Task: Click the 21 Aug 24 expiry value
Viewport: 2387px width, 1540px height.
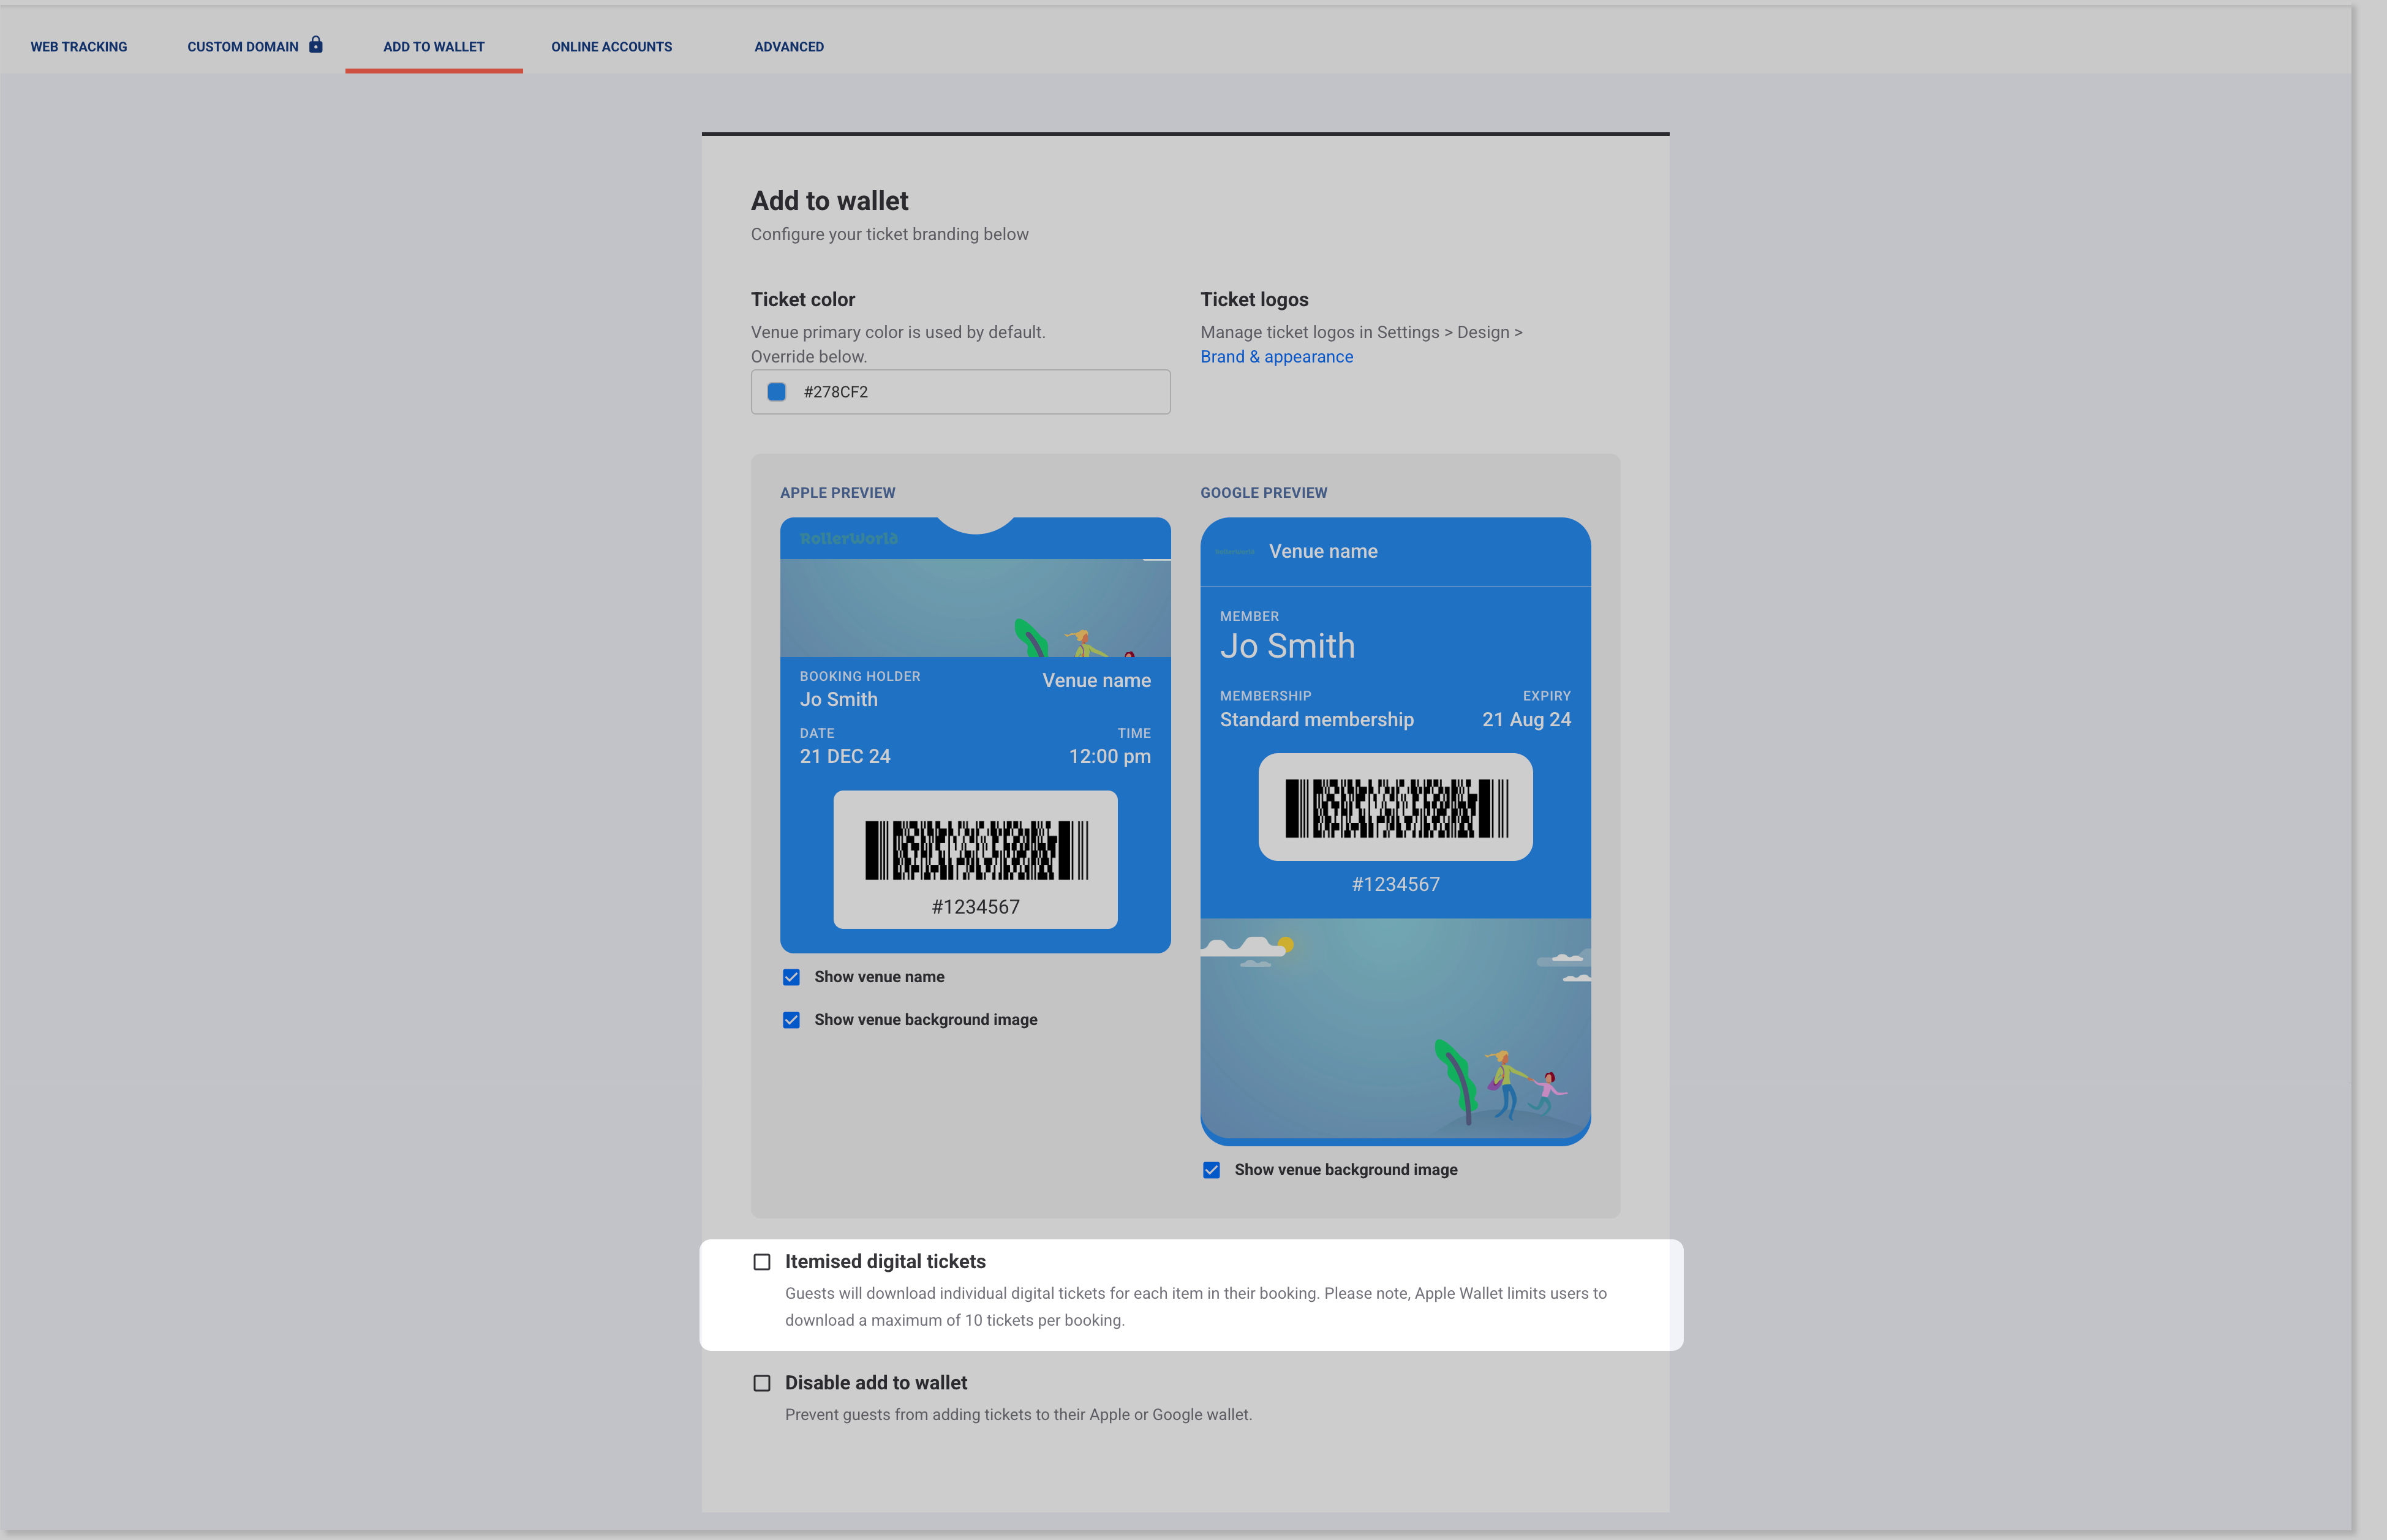Action: click(1527, 720)
